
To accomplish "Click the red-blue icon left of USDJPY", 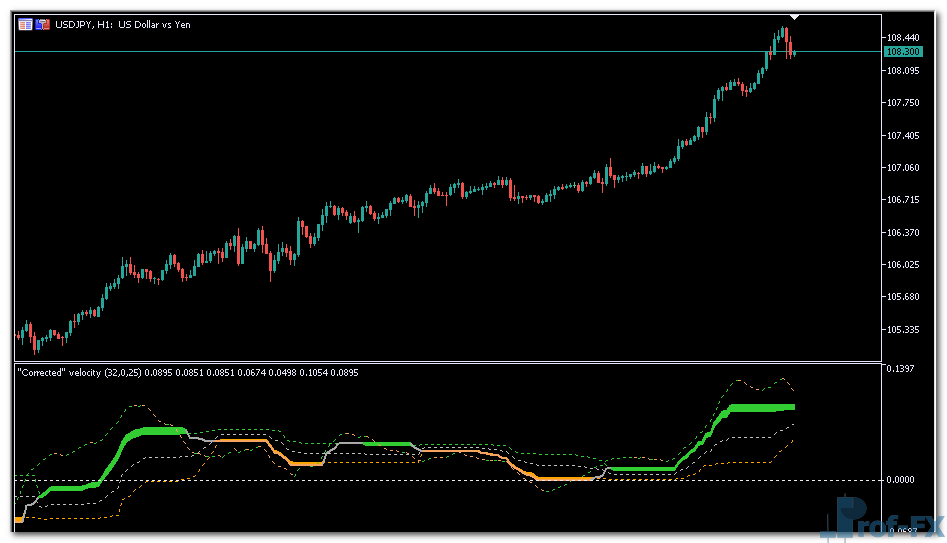I will coord(43,24).
